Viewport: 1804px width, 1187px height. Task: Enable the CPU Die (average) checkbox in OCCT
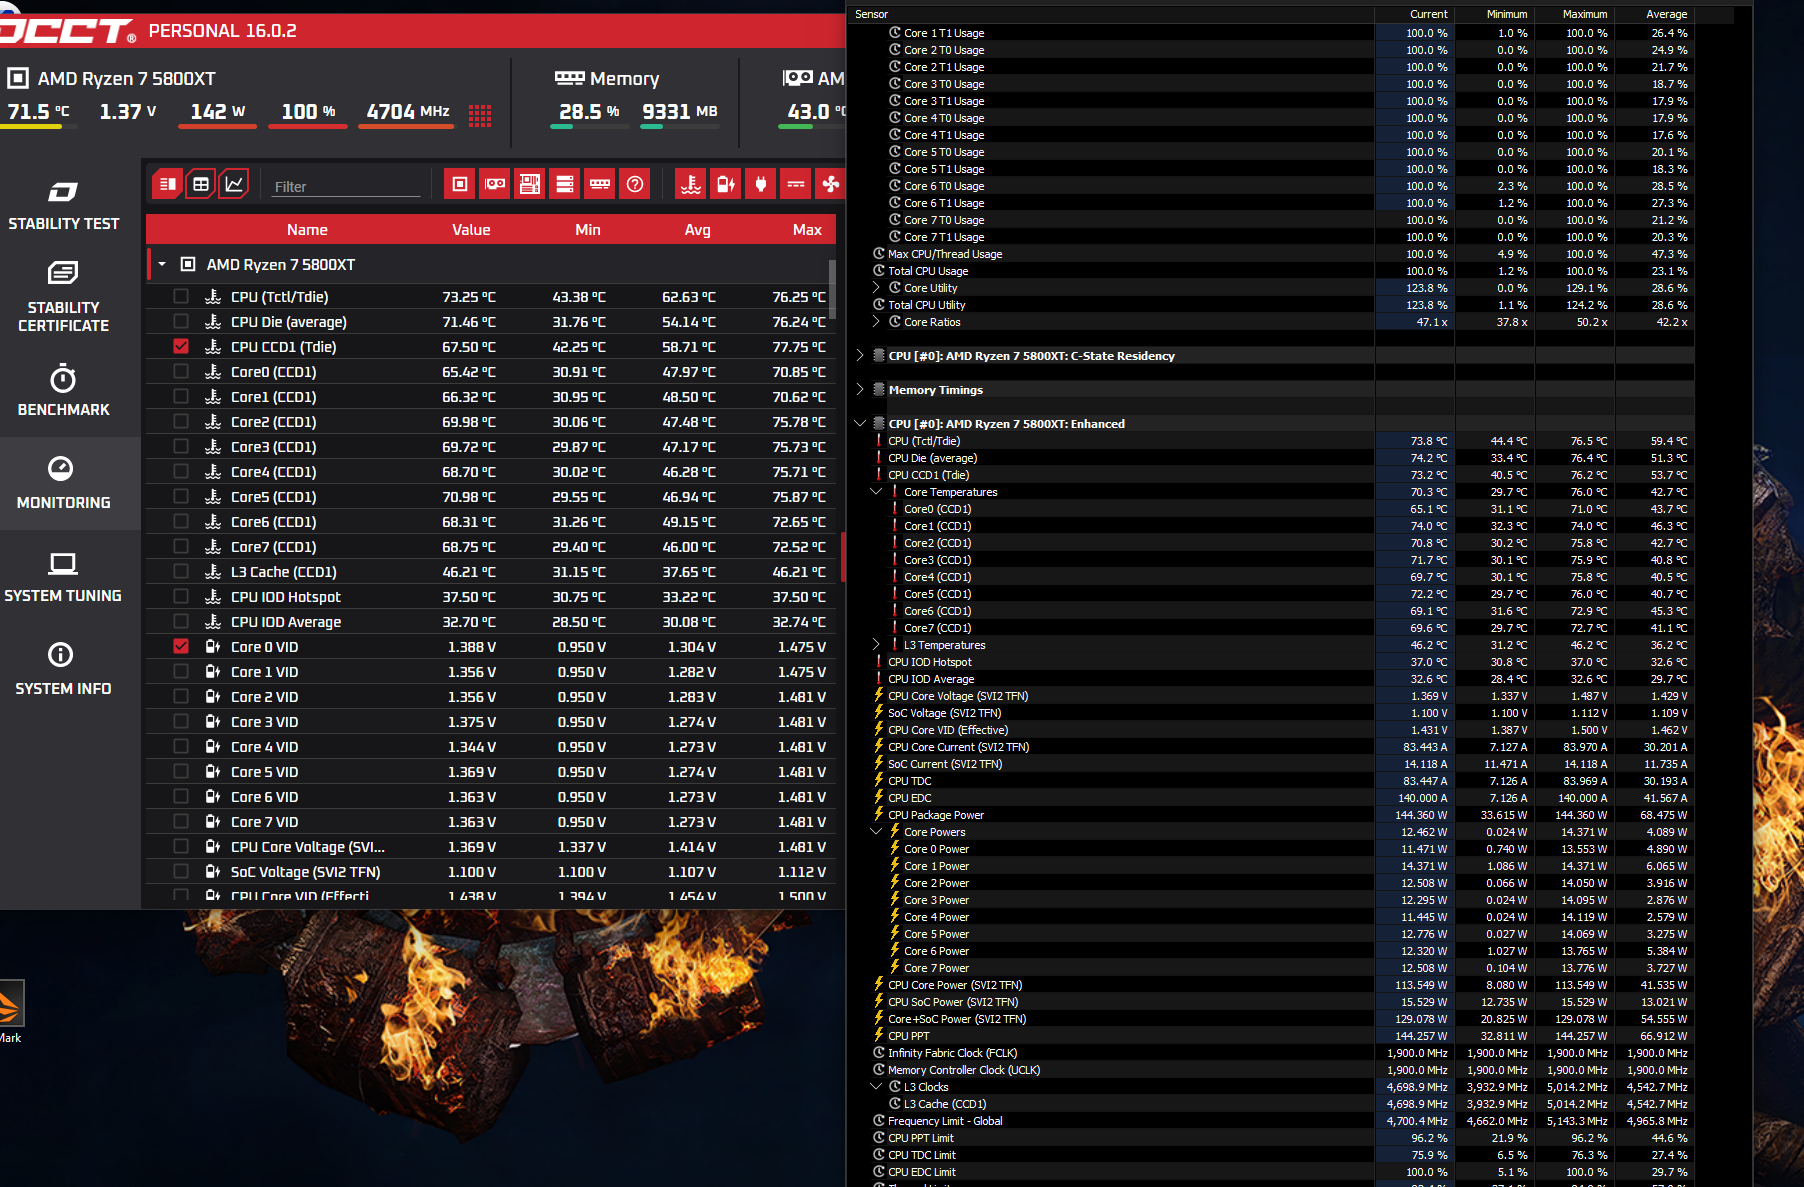coord(181,322)
